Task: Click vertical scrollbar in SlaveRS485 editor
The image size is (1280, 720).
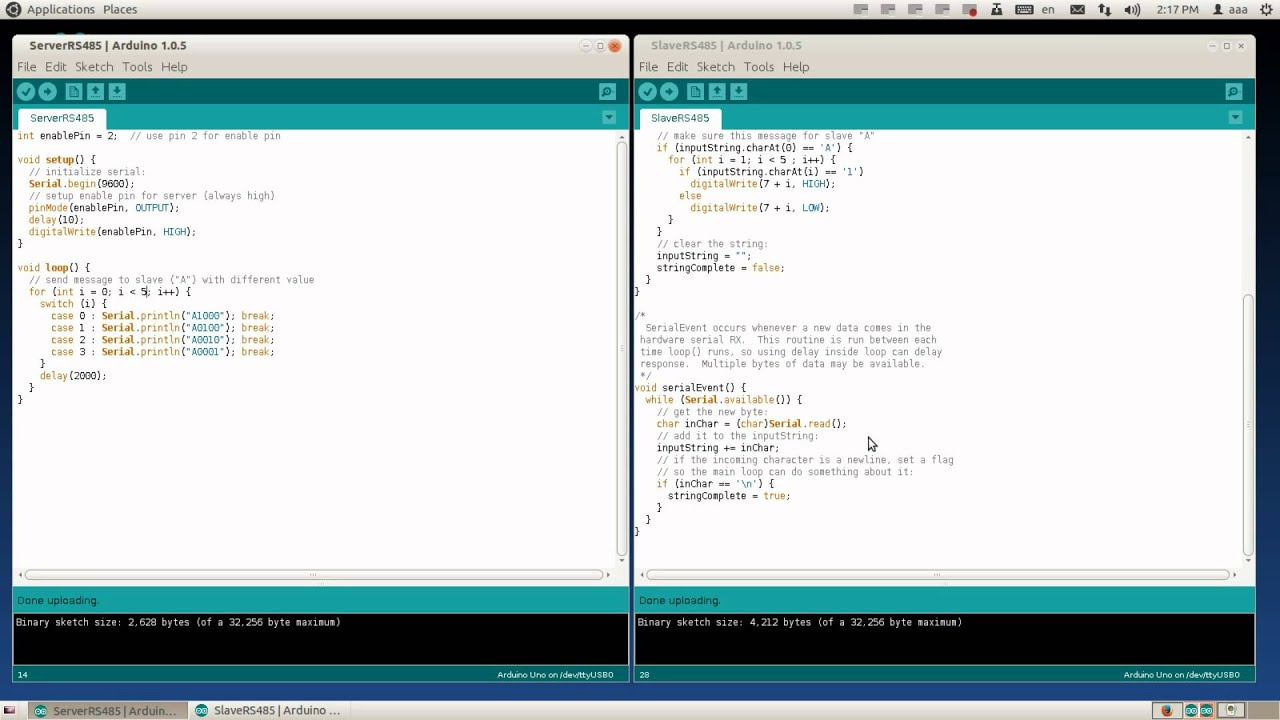Action: 1247,424
